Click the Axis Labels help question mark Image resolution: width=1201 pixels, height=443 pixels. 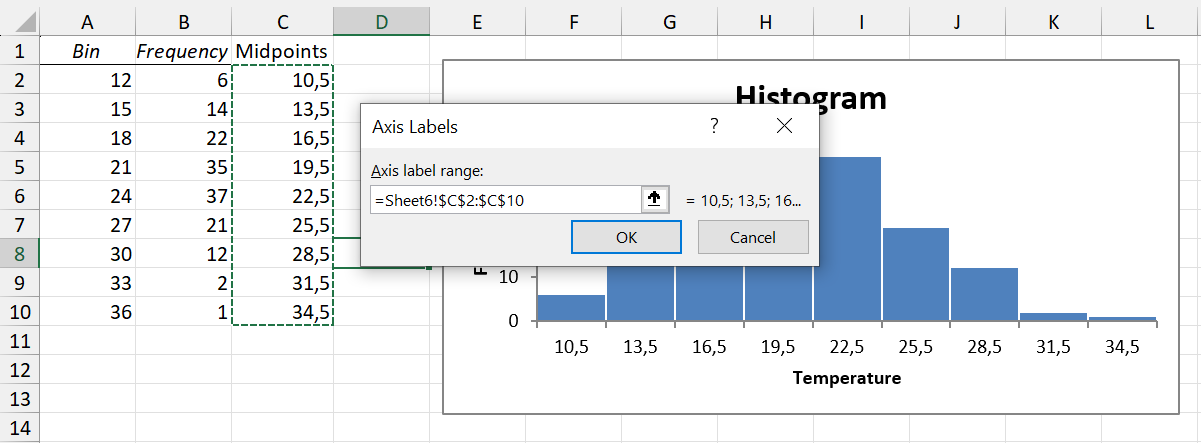point(714,126)
